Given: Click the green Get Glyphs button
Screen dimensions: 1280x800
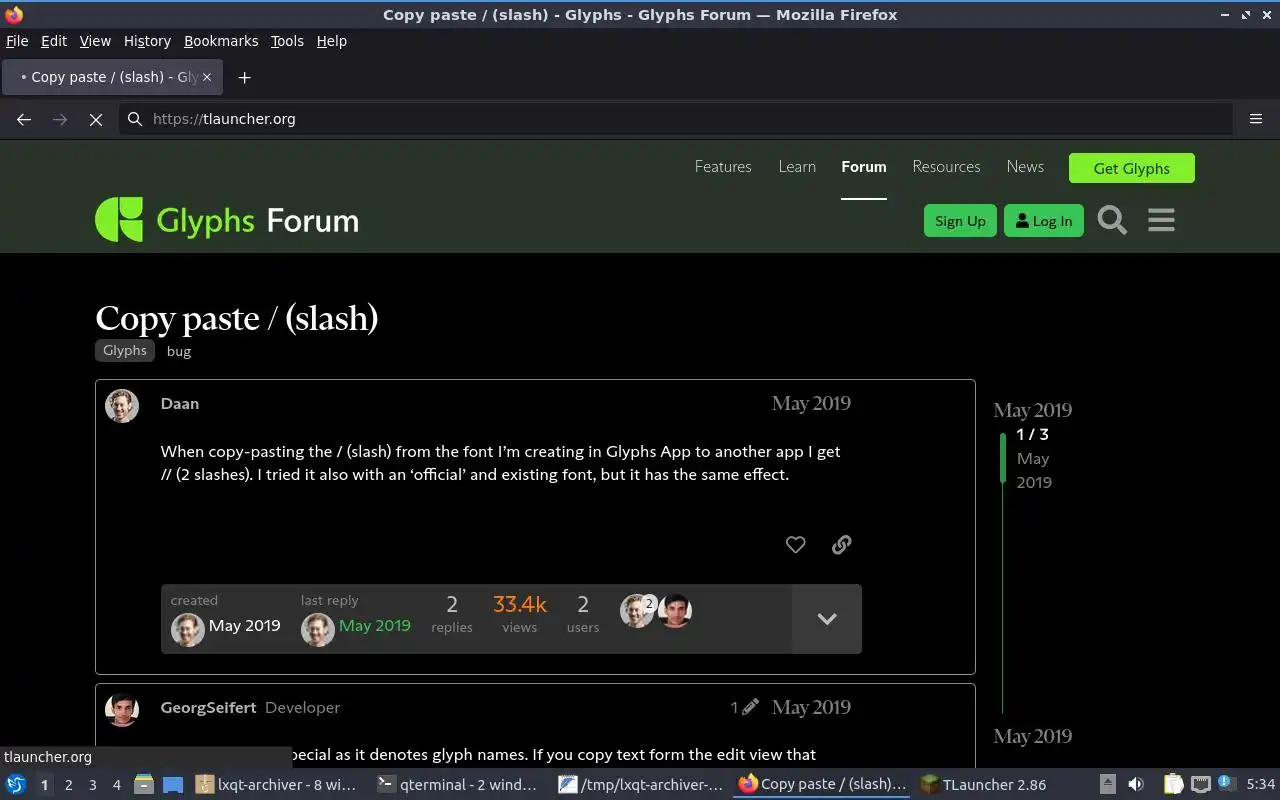Looking at the screenshot, I should (x=1132, y=168).
